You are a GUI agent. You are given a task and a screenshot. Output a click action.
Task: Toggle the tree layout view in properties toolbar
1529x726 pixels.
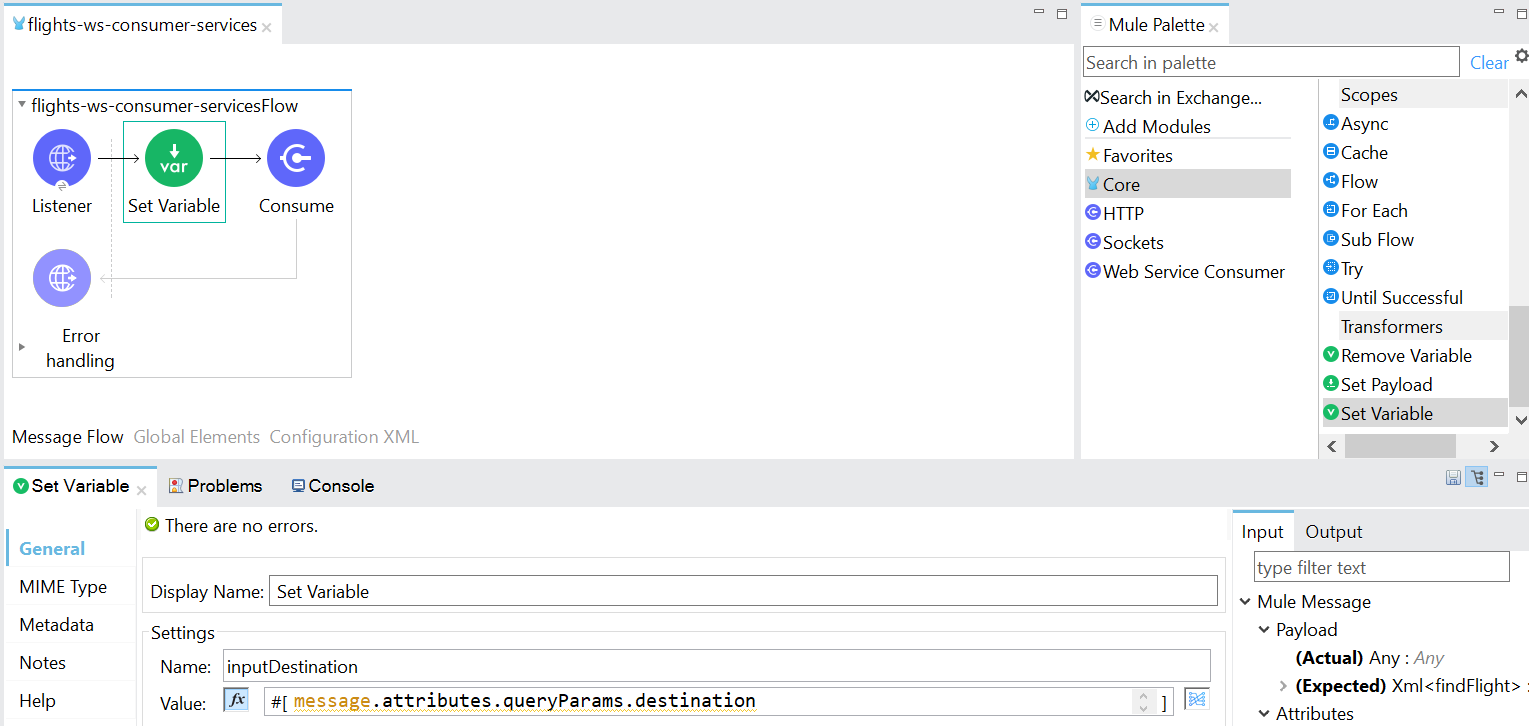point(1476,477)
